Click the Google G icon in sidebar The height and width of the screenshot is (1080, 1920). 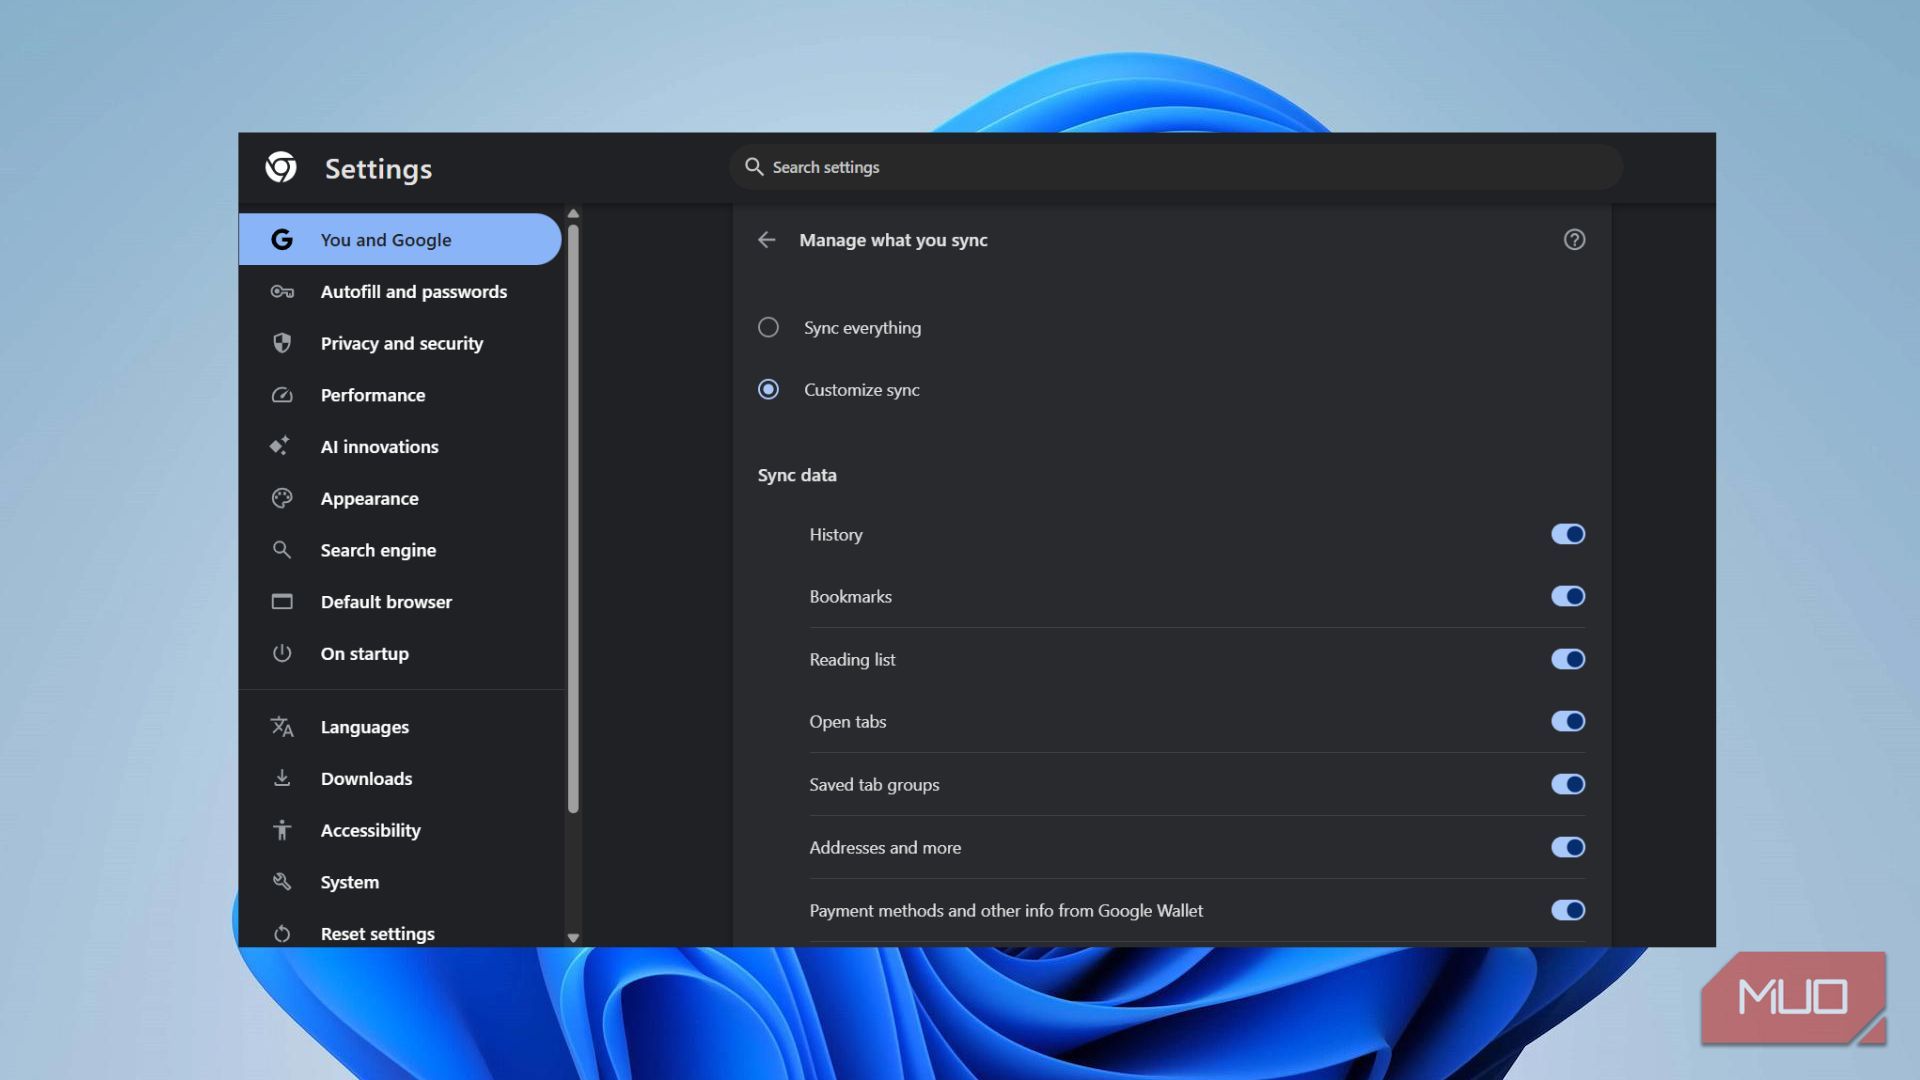point(282,240)
